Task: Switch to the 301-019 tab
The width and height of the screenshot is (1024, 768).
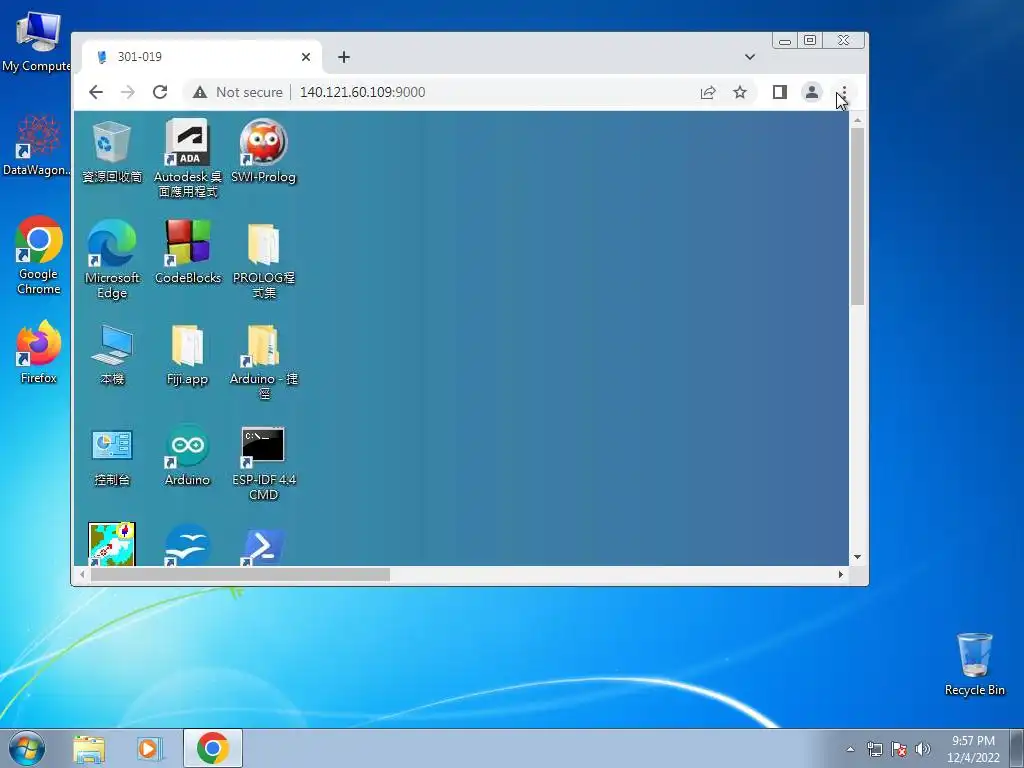Action: coord(202,57)
